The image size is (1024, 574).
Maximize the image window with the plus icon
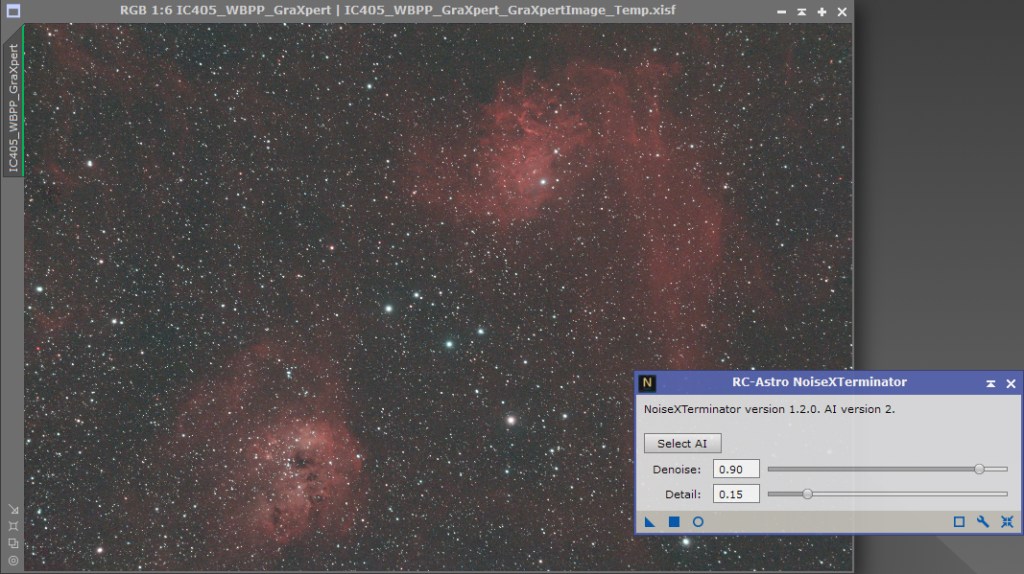pos(821,12)
